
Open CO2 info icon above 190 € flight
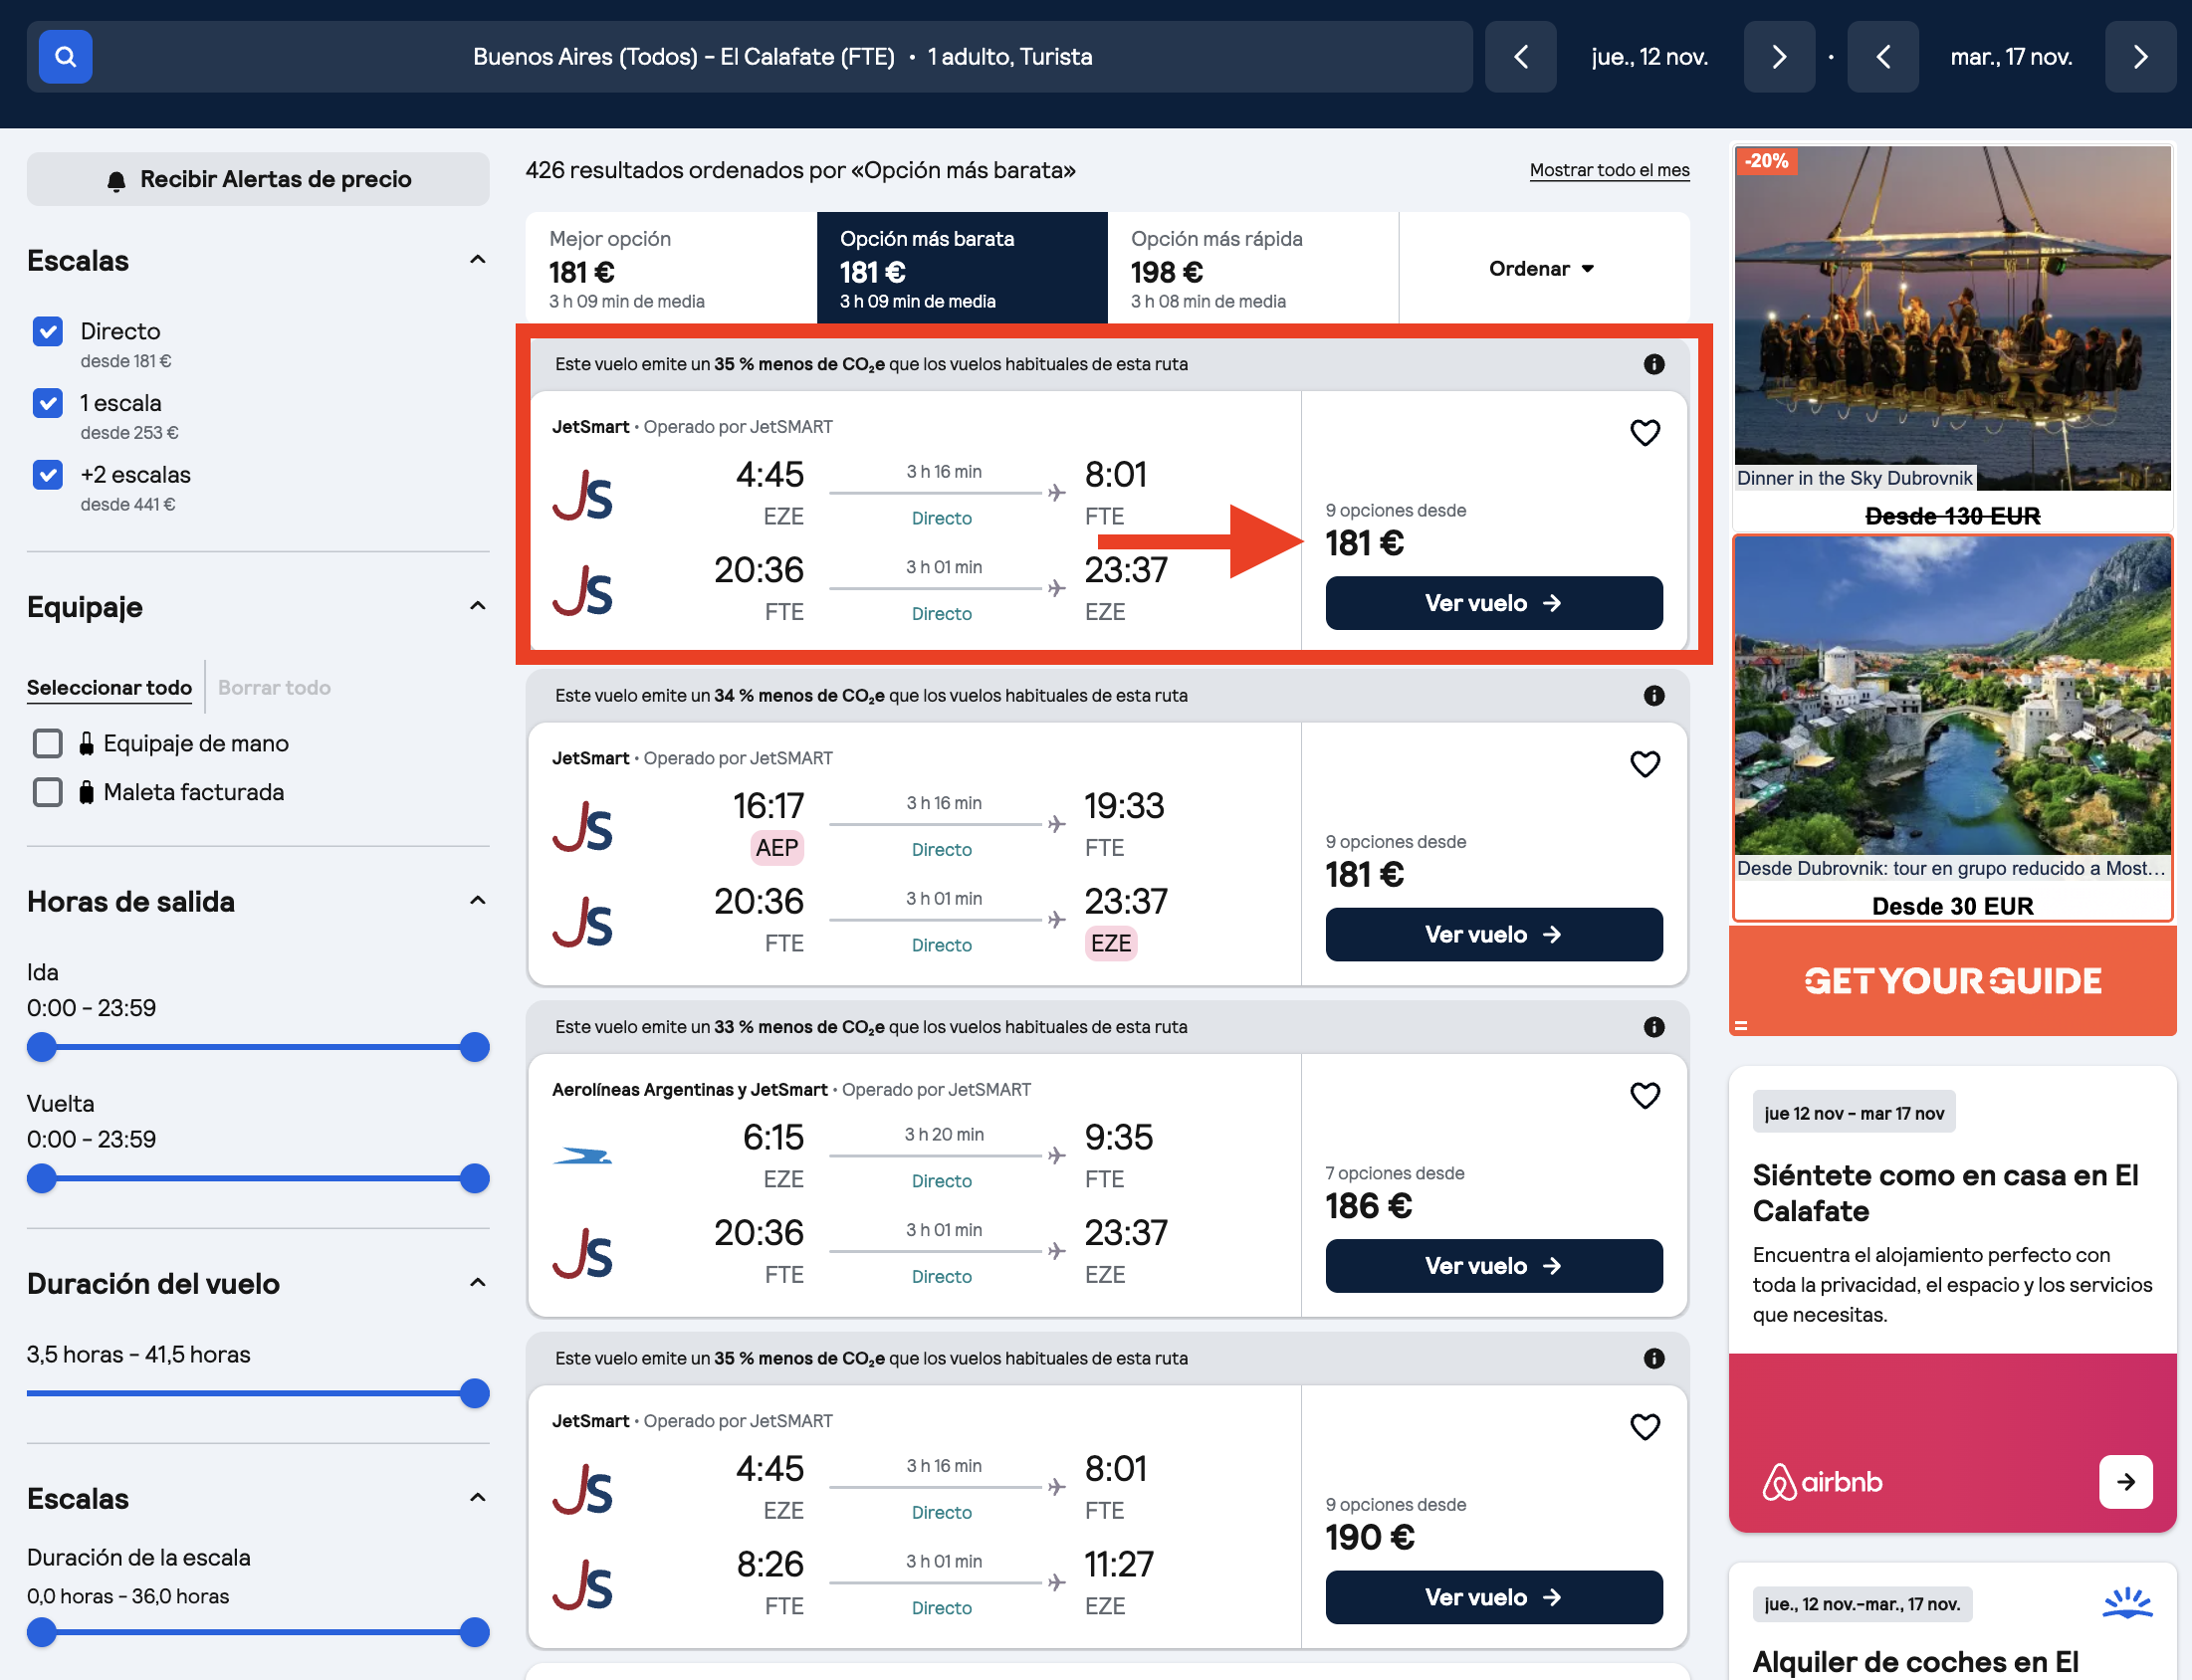(x=1654, y=1359)
